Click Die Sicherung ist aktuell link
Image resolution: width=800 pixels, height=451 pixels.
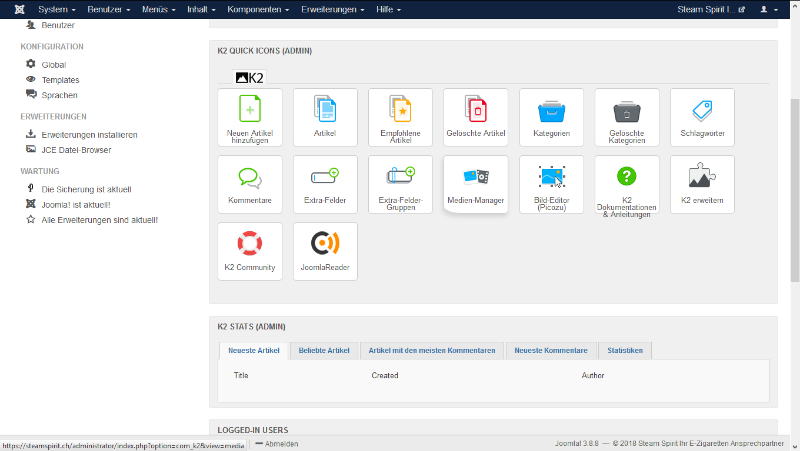(x=86, y=189)
